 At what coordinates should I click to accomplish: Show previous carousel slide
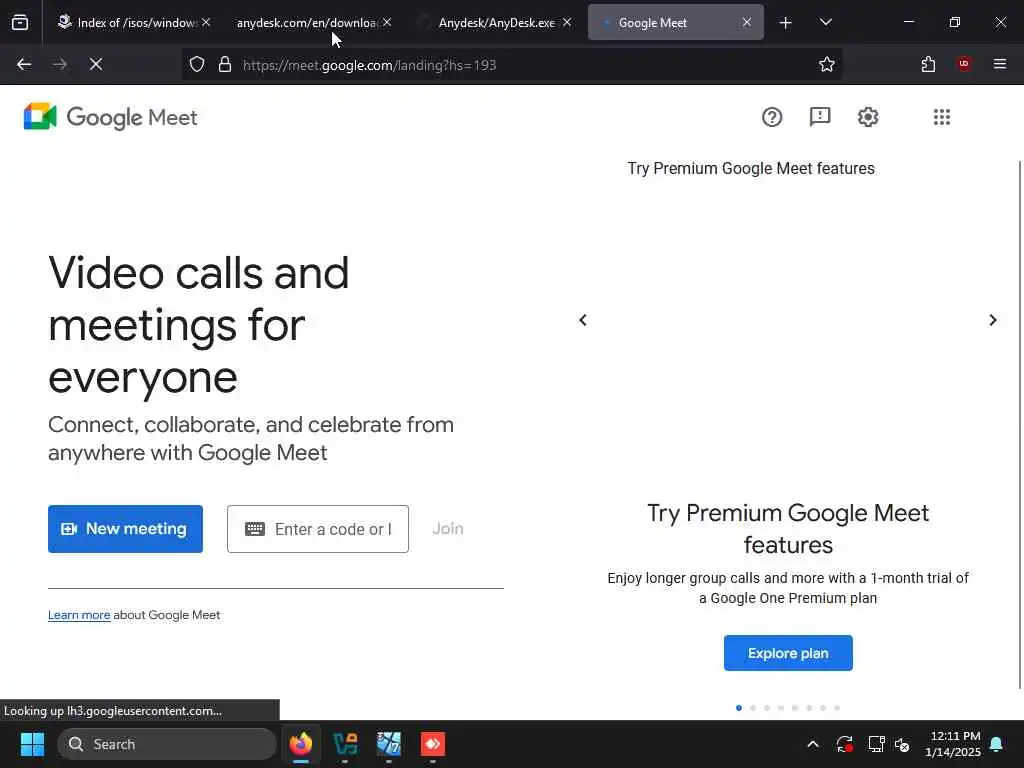tap(583, 320)
